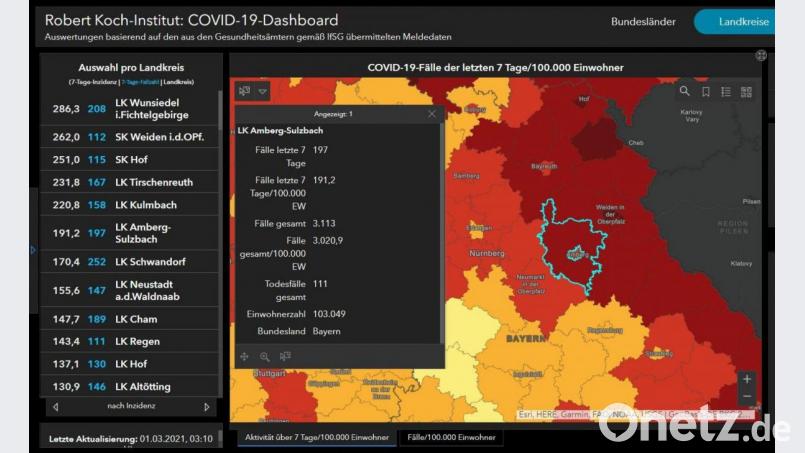Image resolution: width=805 pixels, height=453 pixels.
Task: Click popup footer selection flag icon
Action: (285, 356)
